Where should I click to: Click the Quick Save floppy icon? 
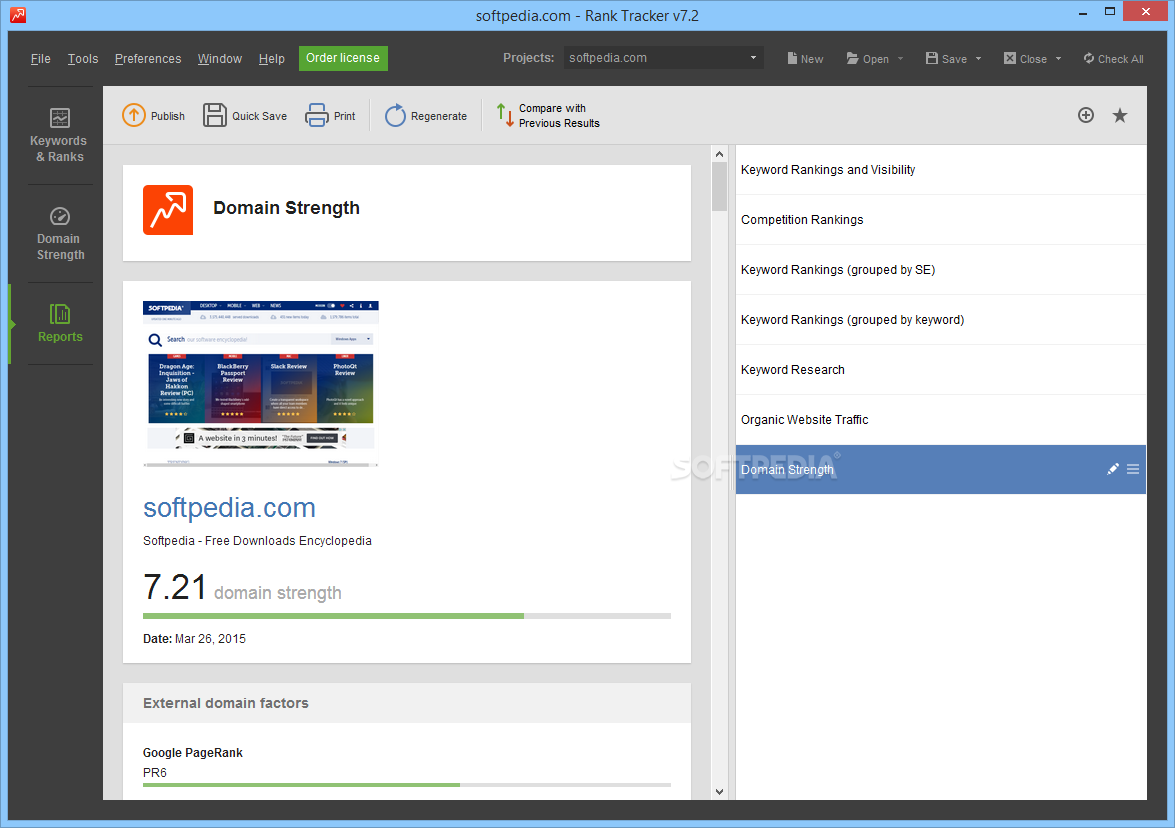point(214,115)
